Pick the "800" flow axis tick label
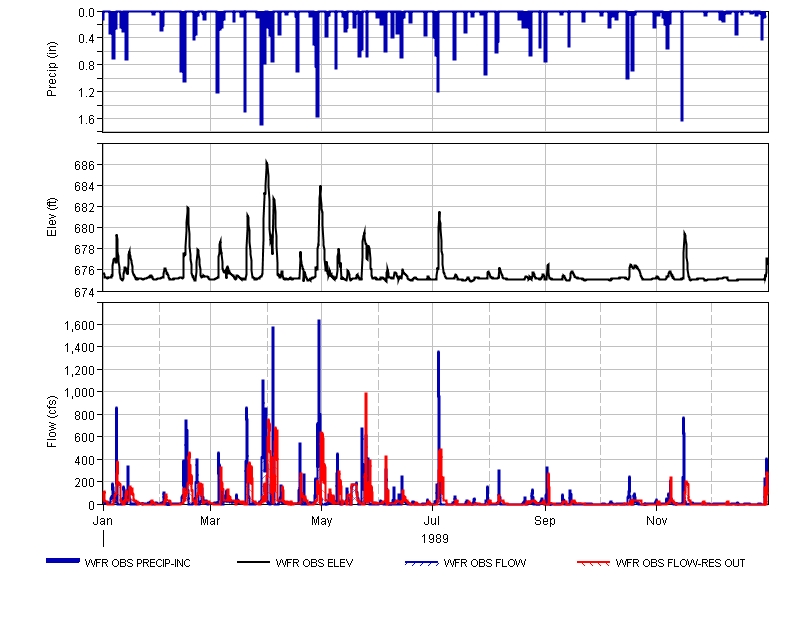The width and height of the screenshot is (800, 627). 85,415
